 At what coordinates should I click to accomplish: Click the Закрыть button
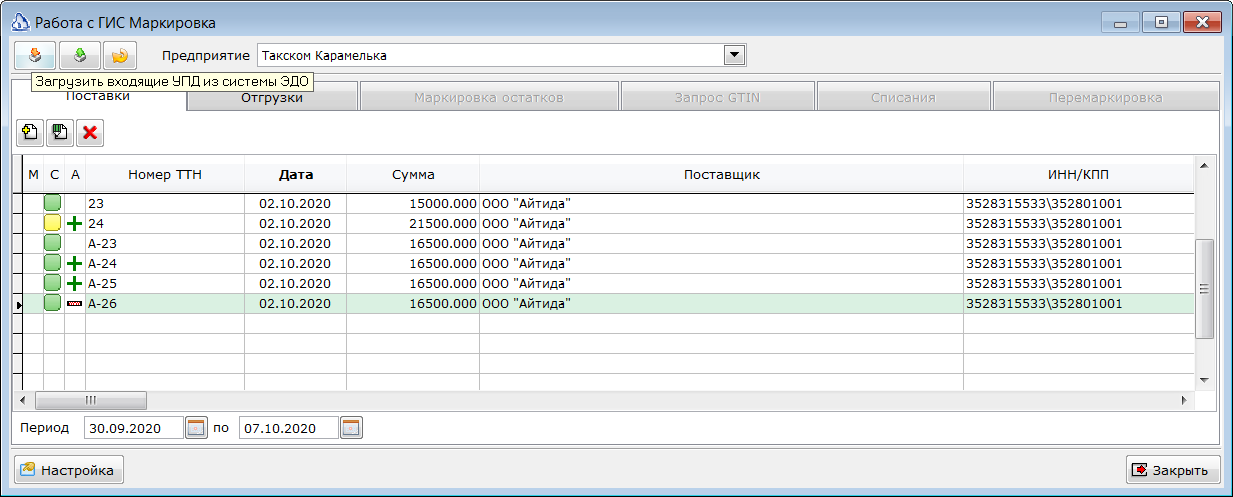[x=1172, y=469]
